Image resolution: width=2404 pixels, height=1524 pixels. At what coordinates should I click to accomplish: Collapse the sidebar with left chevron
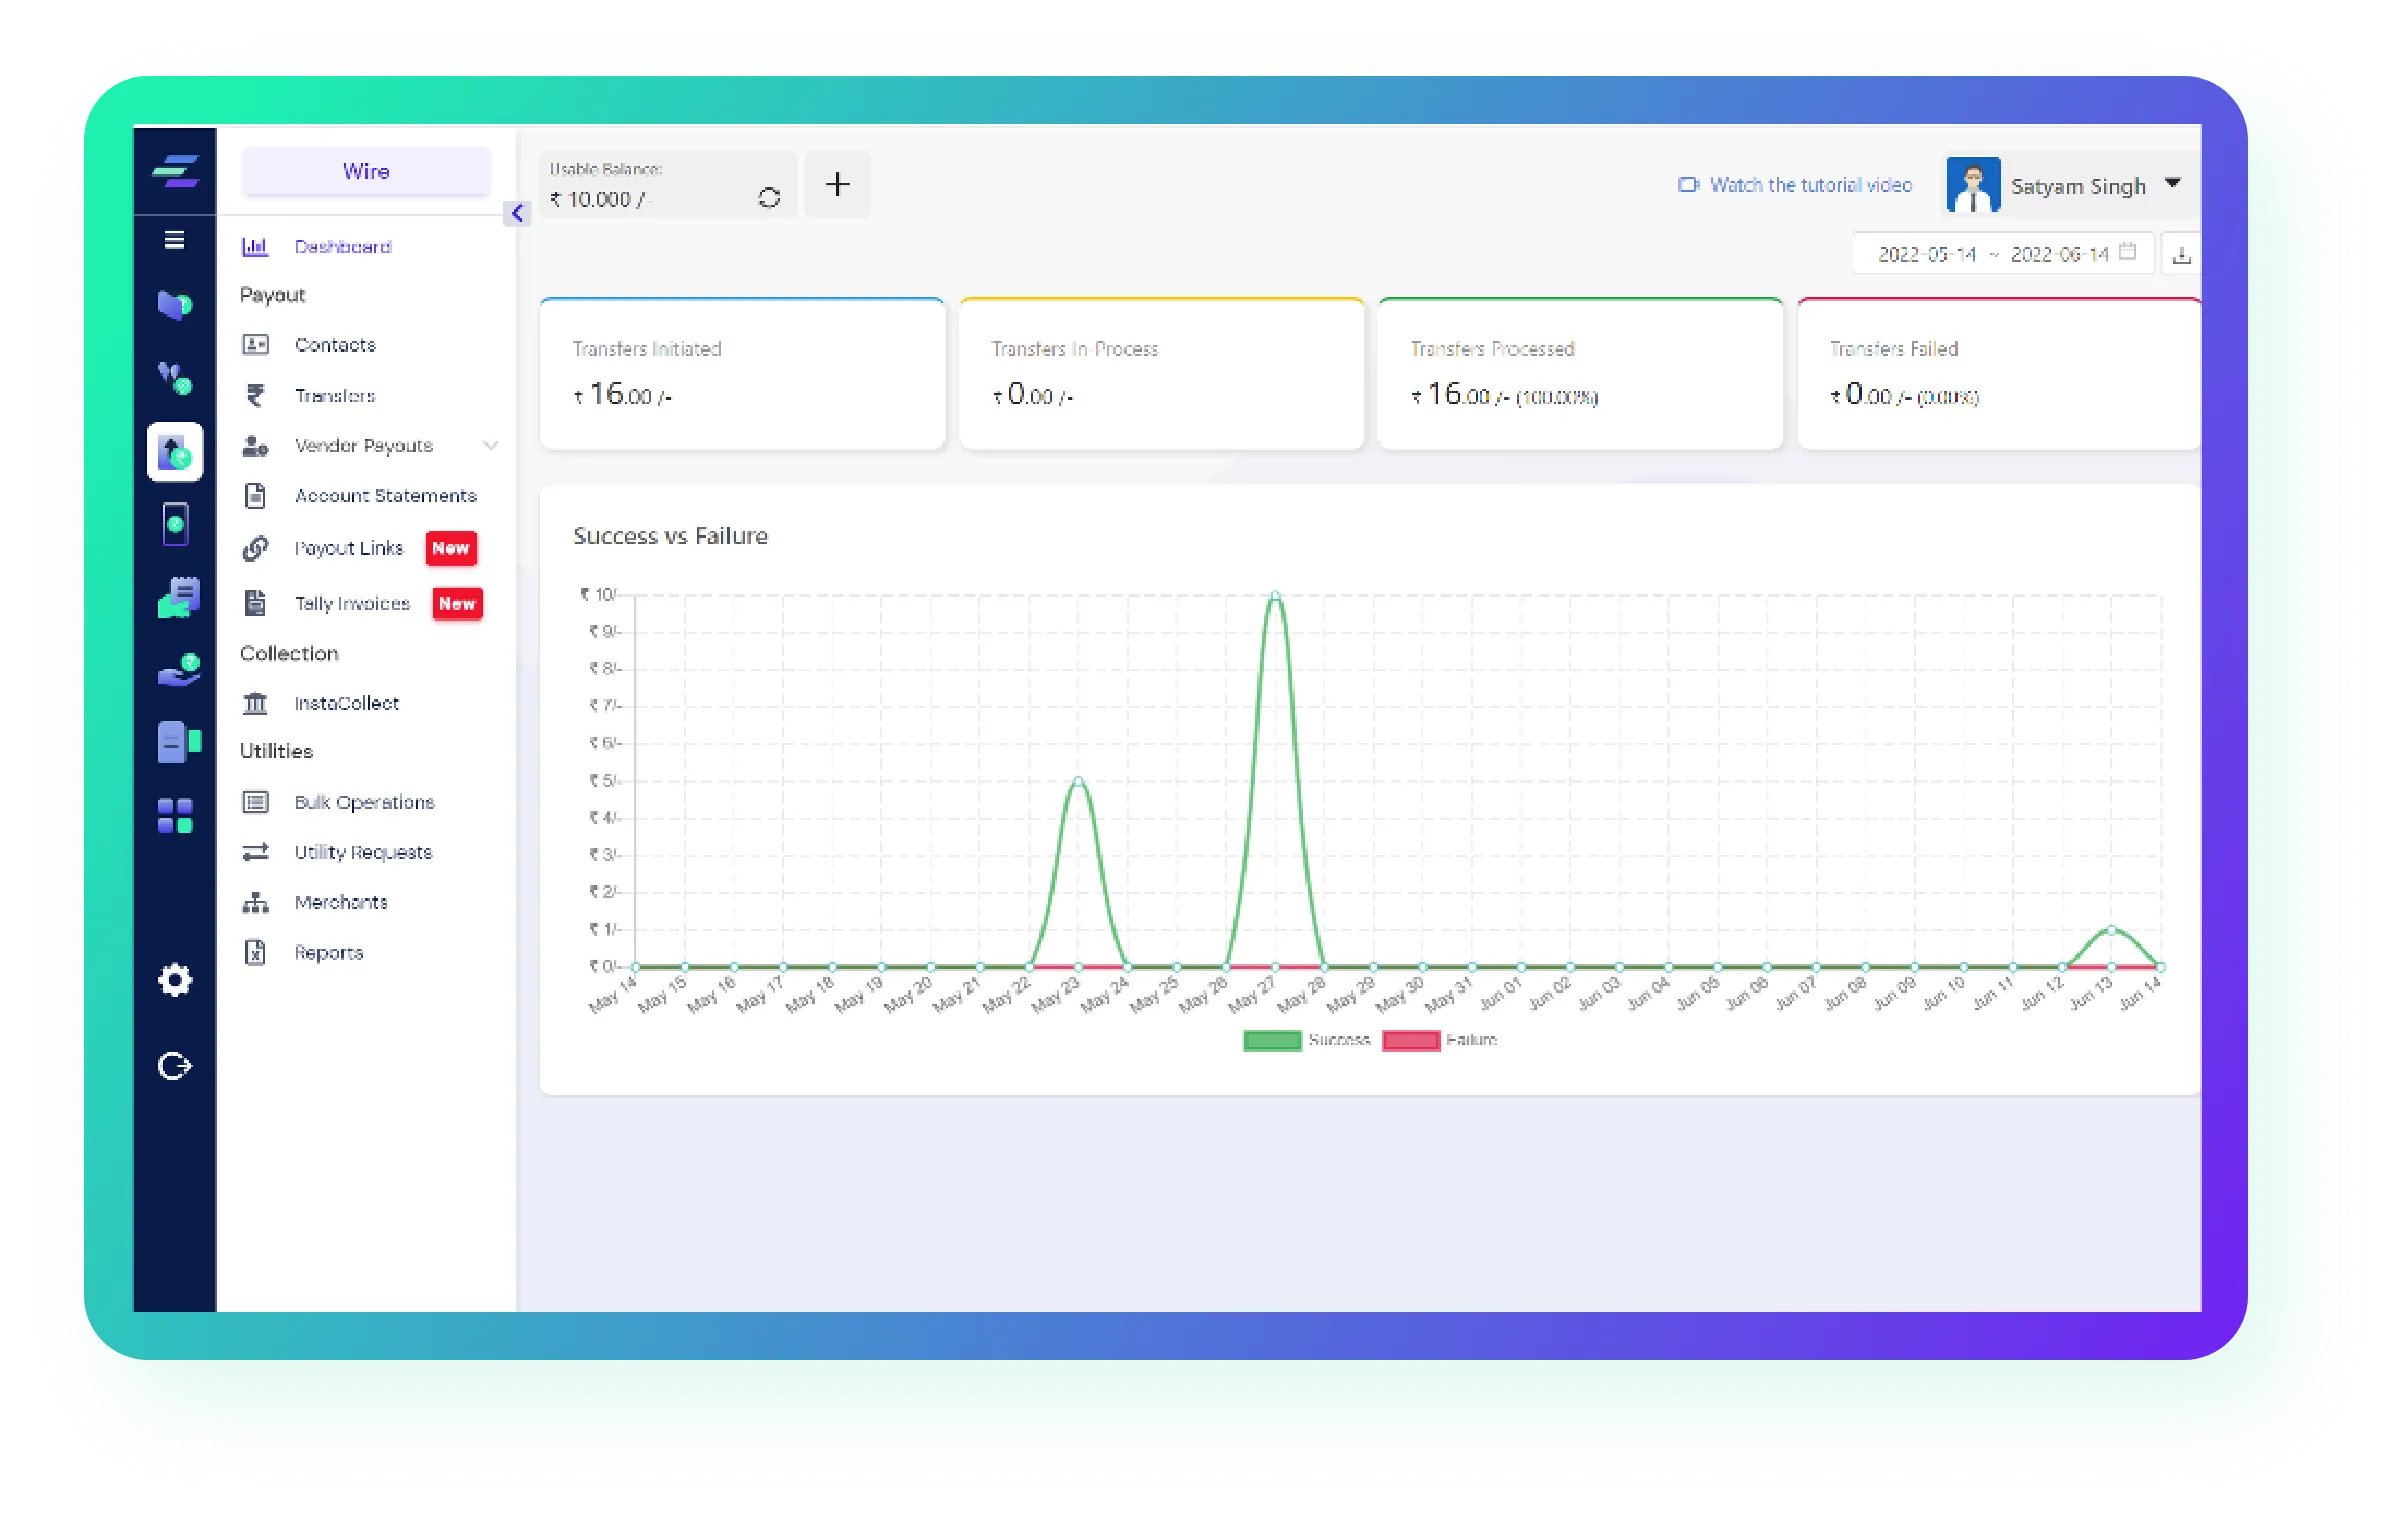517,213
